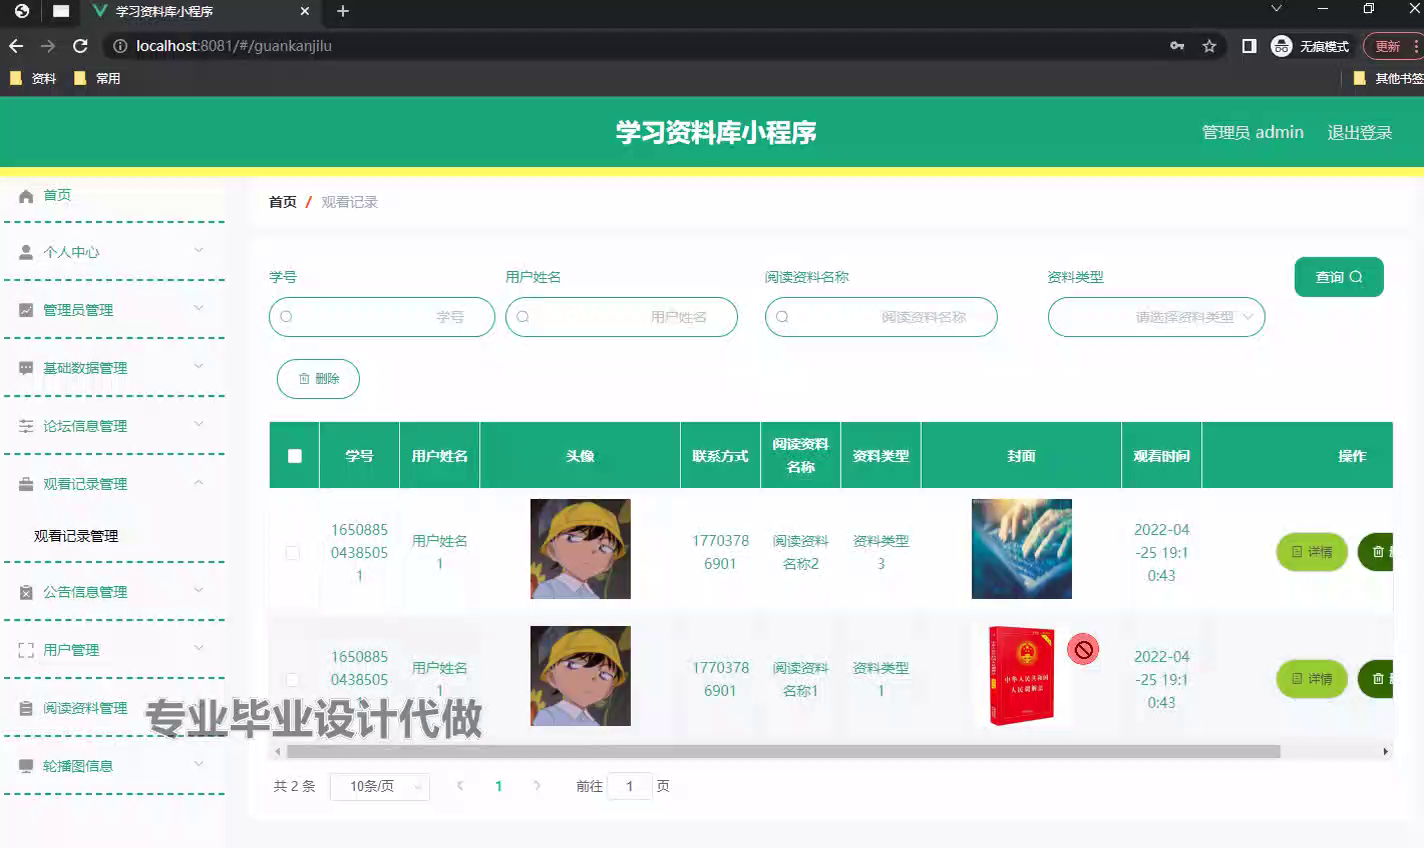The image size is (1424, 848).
Task: Toggle the select-all checkbox in table header
Action: [294, 456]
